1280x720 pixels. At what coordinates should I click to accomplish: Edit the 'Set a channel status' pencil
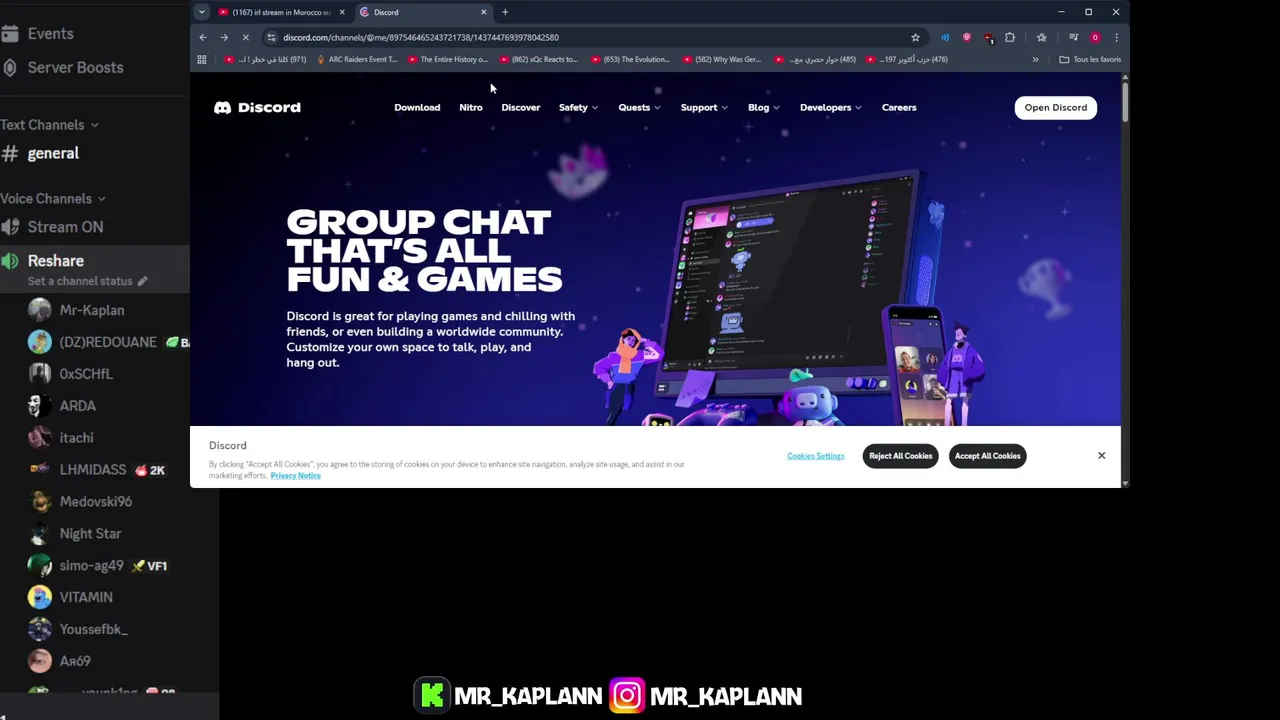(142, 281)
